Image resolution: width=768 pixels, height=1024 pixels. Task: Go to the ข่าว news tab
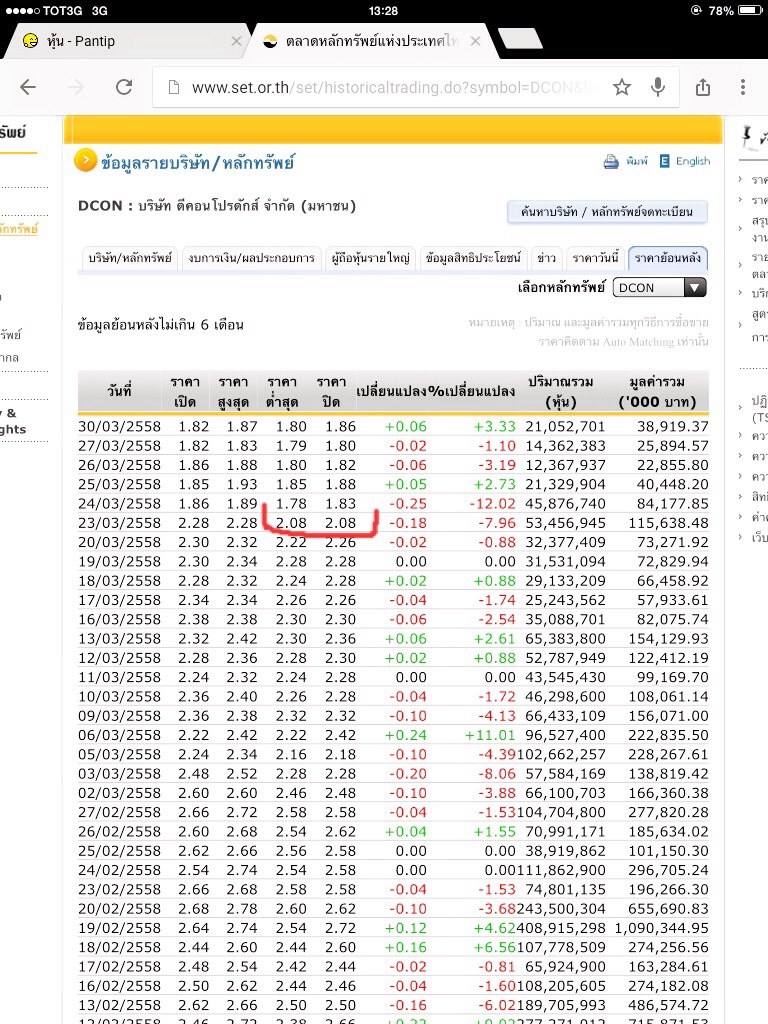(547, 258)
